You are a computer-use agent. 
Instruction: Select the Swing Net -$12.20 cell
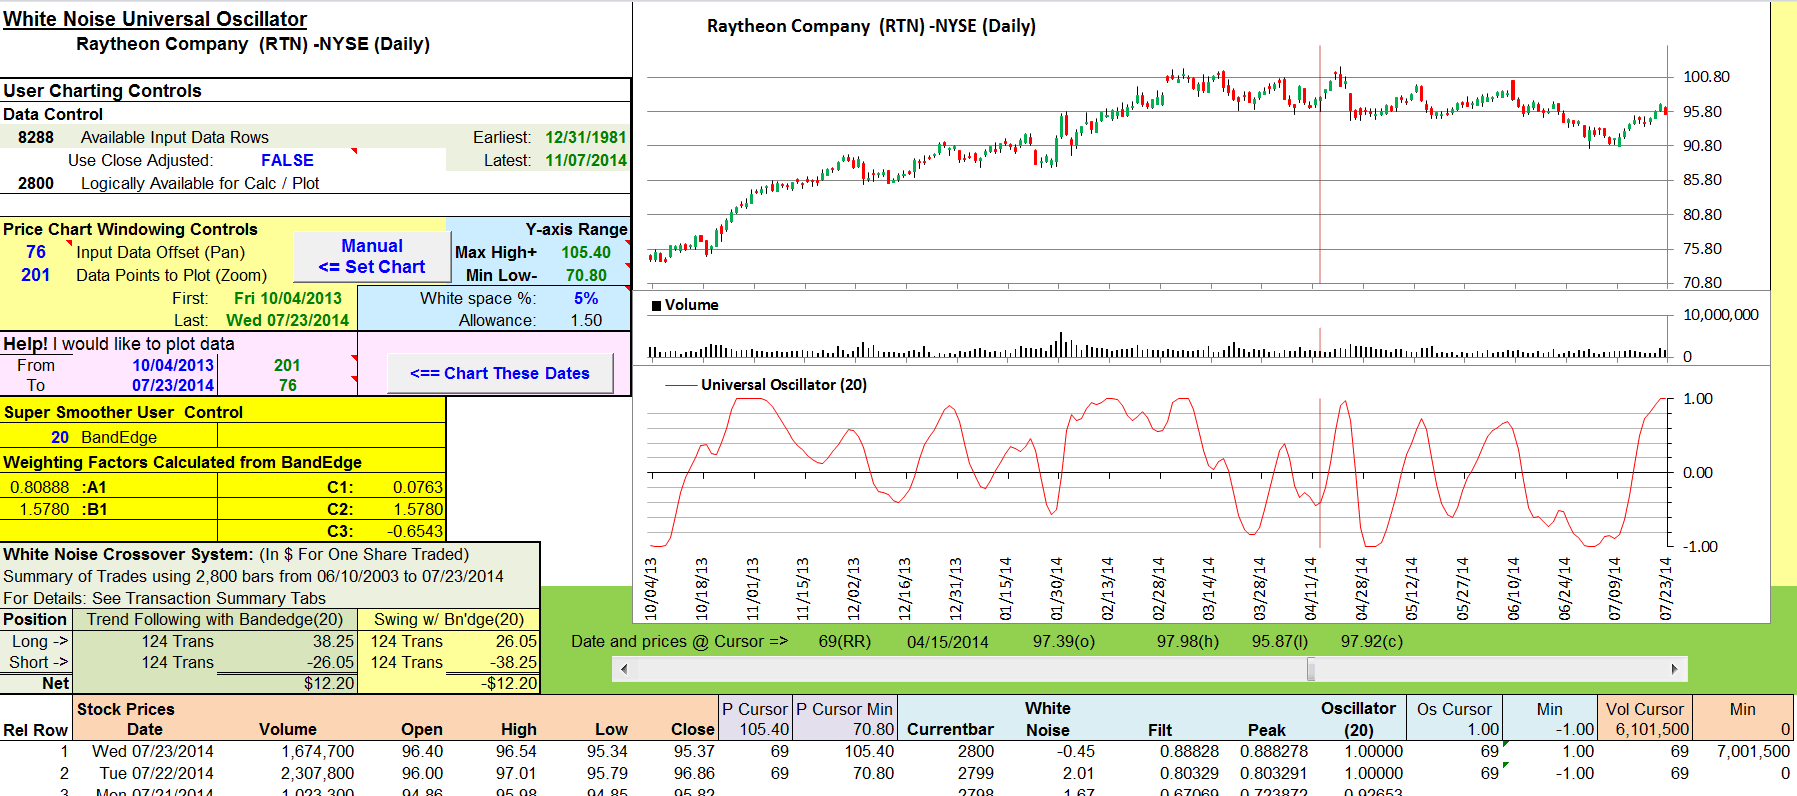tap(510, 683)
